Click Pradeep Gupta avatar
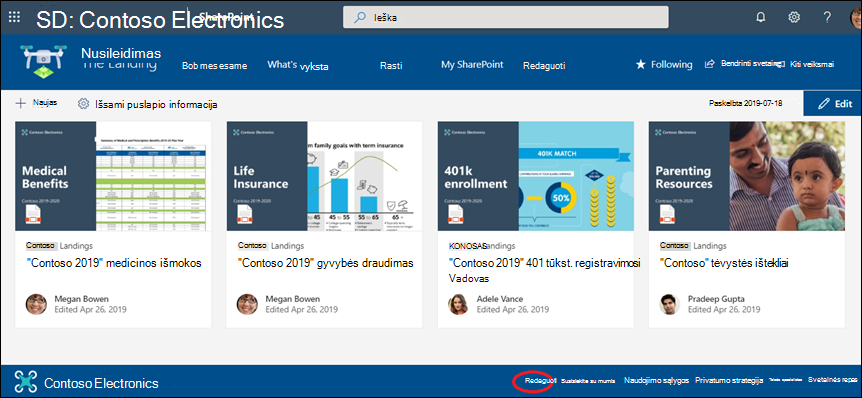The width and height of the screenshot is (862, 398). (x=670, y=304)
